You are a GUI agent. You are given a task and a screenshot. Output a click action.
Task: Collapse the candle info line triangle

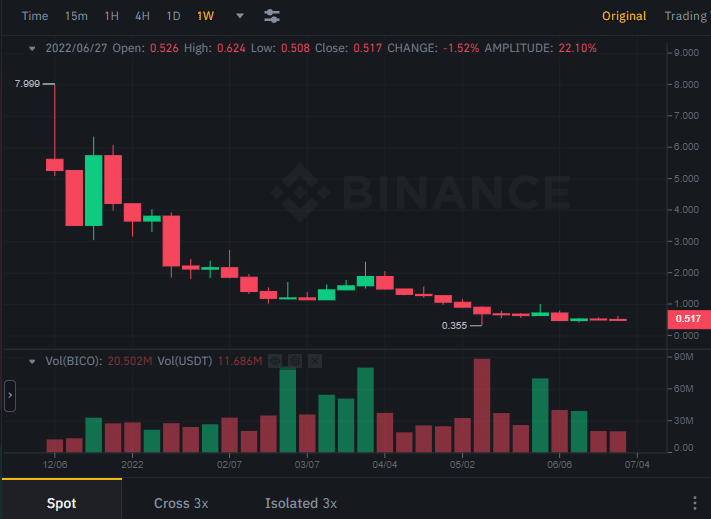pyautogui.click(x=32, y=48)
